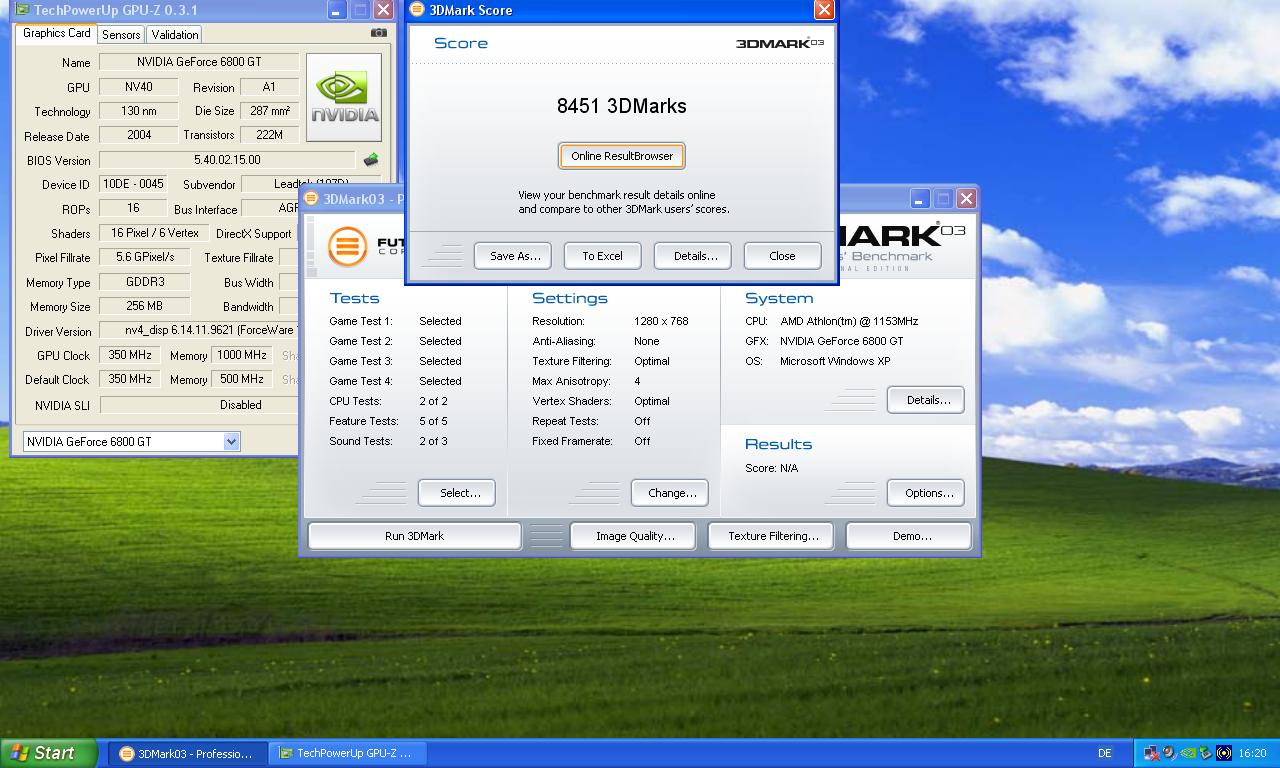Click Save As in score dialog
1280x768 pixels.
(x=515, y=256)
